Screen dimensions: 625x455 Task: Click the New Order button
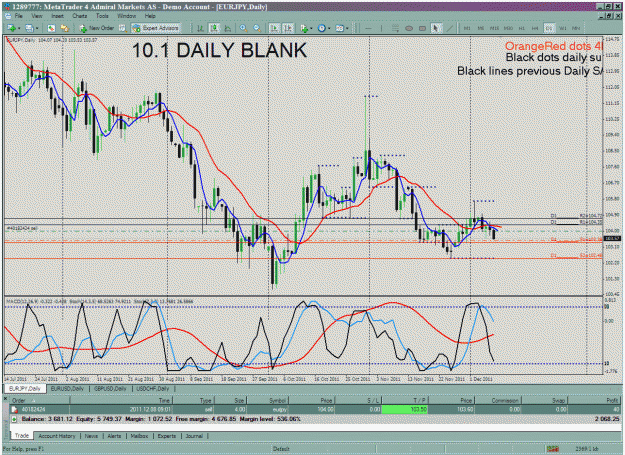[x=96, y=28]
